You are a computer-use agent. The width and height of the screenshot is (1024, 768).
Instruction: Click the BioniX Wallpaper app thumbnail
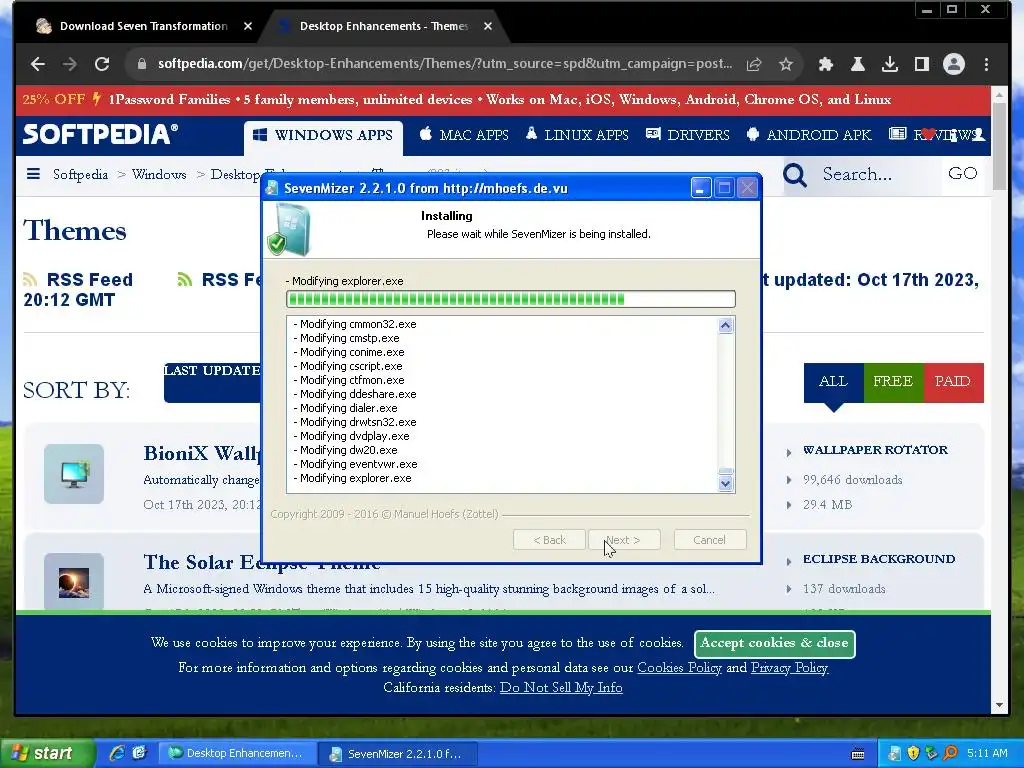(x=74, y=474)
